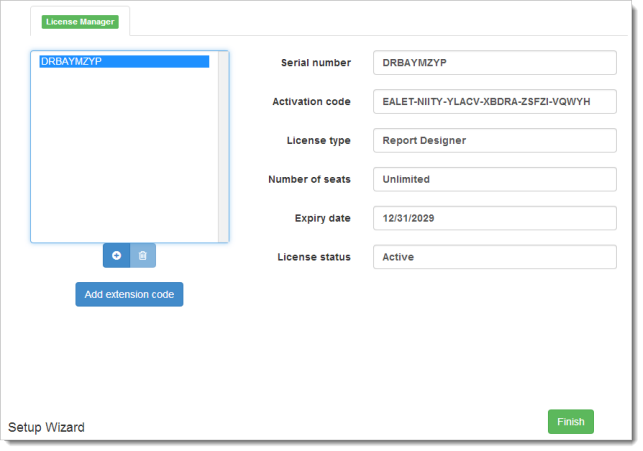Click the Number of seats label
This screenshot has height=451, width=643.
click(x=309, y=180)
